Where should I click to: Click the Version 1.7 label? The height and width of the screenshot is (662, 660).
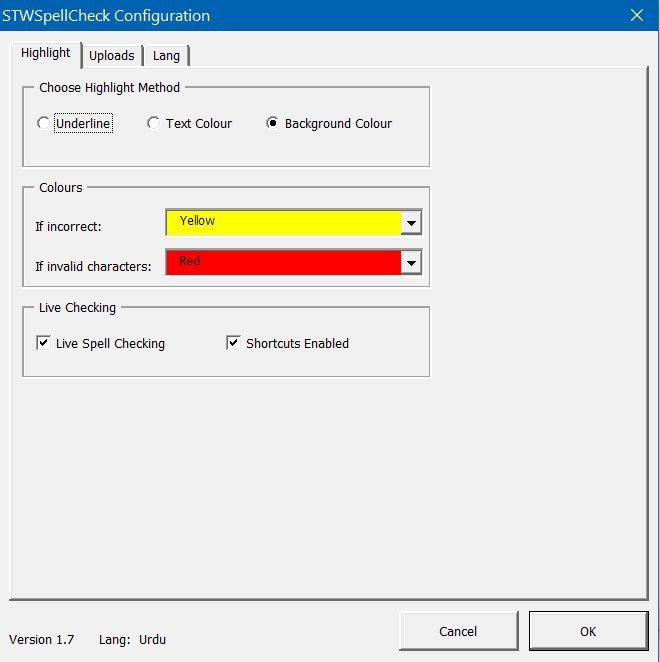[x=41, y=639]
